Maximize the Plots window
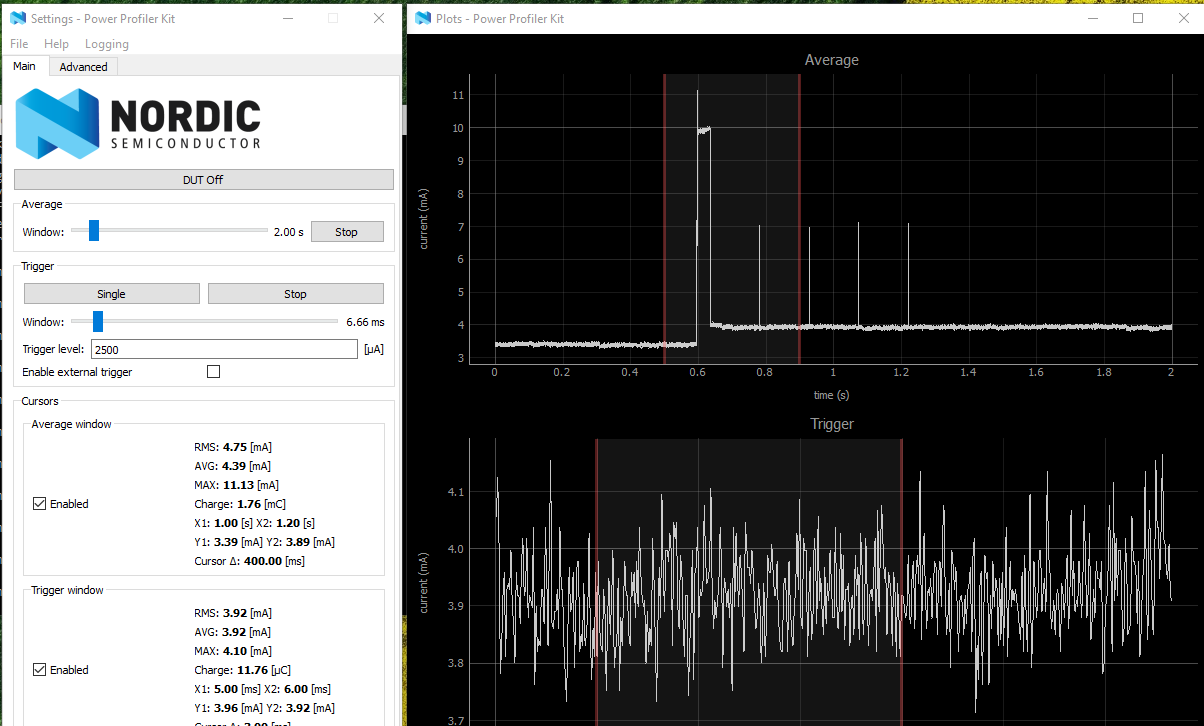This screenshot has width=1204, height=726. click(x=1137, y=18)
